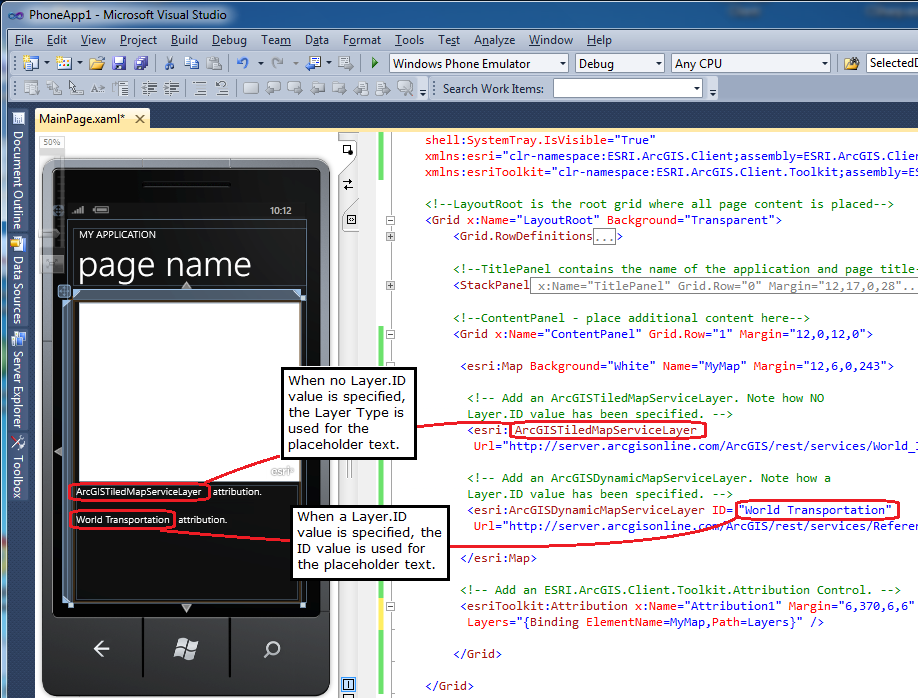This screenshot has height=698, width=919.
Task: Click the Navigate Backward icon
Action: pyautogui.click(x=314, y=63)
